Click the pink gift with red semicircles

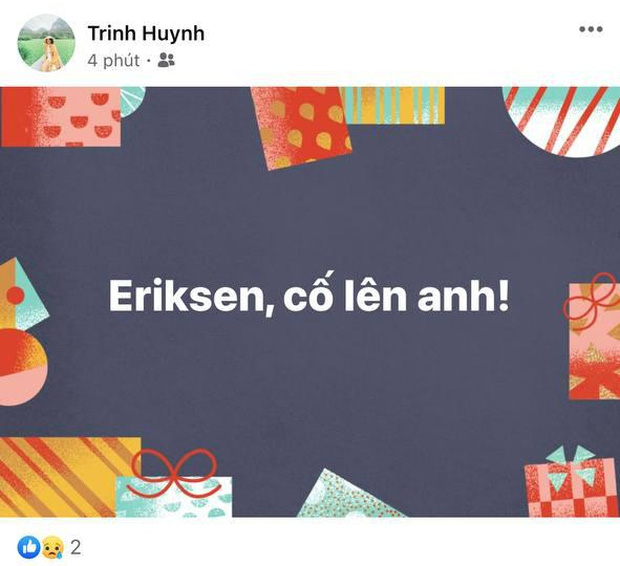pos(60,117)
